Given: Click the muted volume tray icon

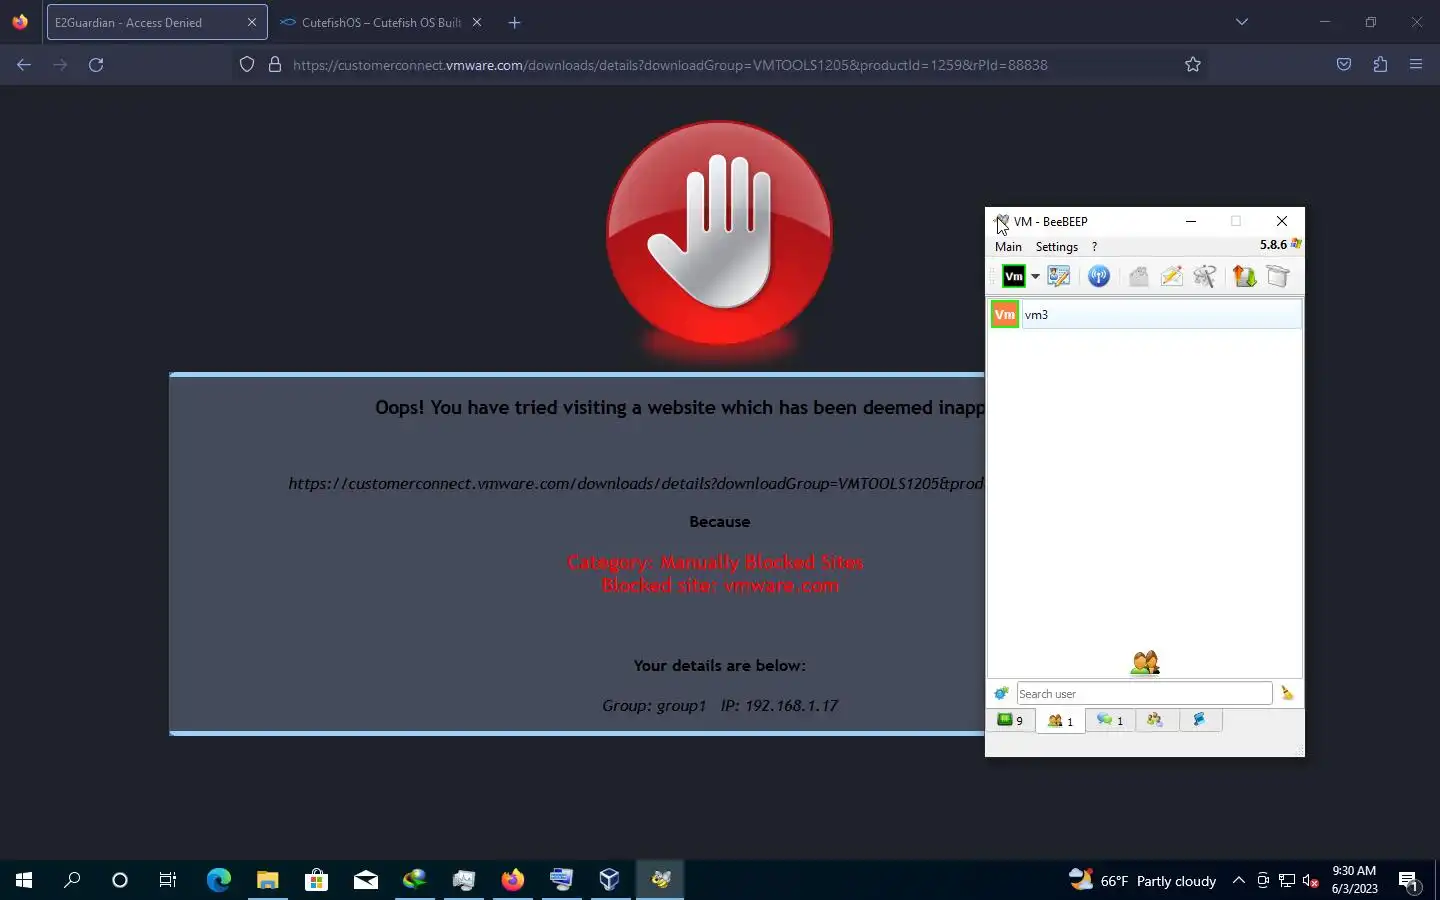Looking at the screenshot, I should click(1311, 881).
